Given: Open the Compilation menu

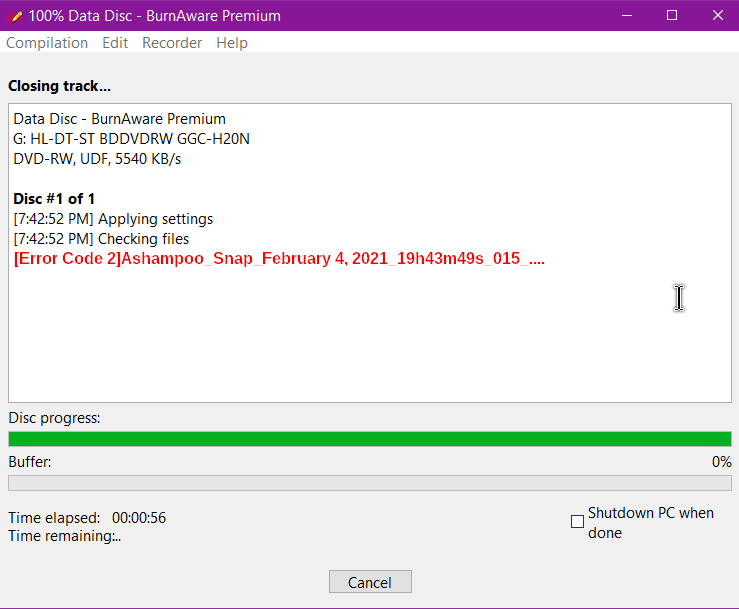Looking at the screenshot, I should (x=47, y=43).
